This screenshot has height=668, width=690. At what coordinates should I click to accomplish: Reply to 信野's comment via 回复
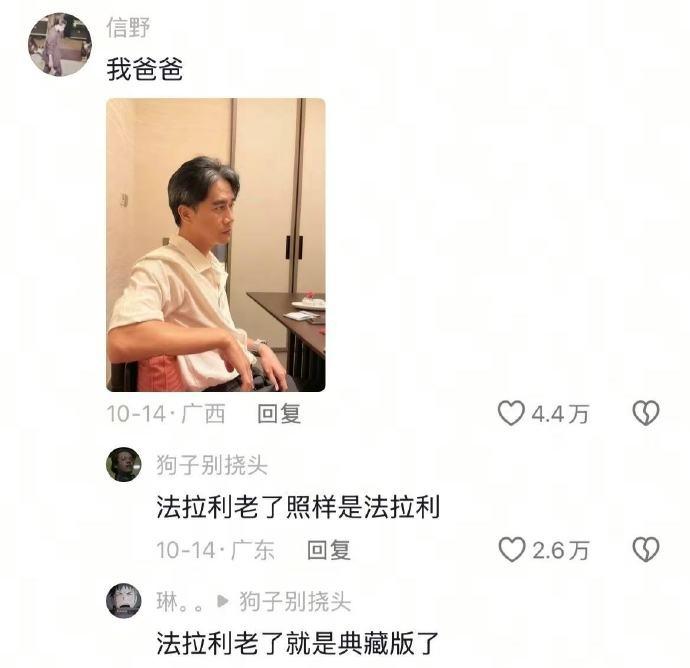(279, 414)
